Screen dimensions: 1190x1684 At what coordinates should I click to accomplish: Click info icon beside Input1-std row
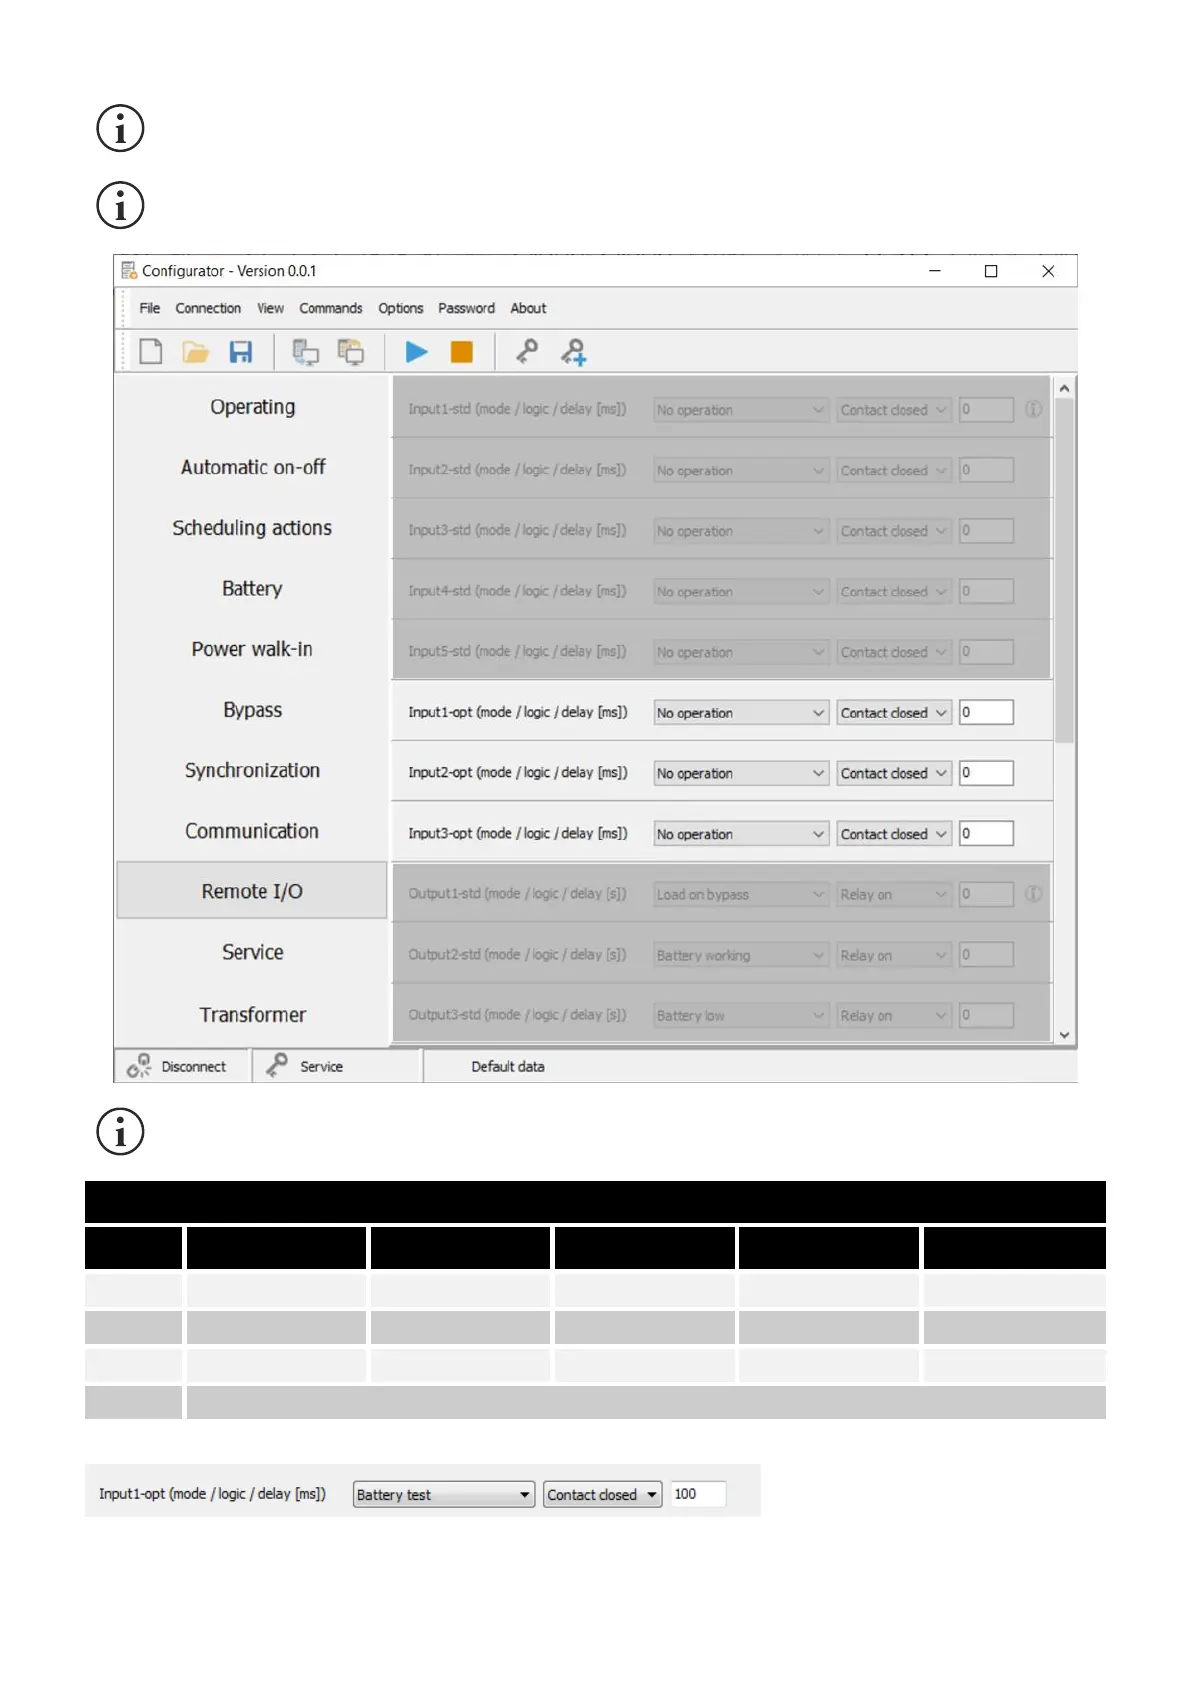pyautogui.click(x=1034, y=409)
